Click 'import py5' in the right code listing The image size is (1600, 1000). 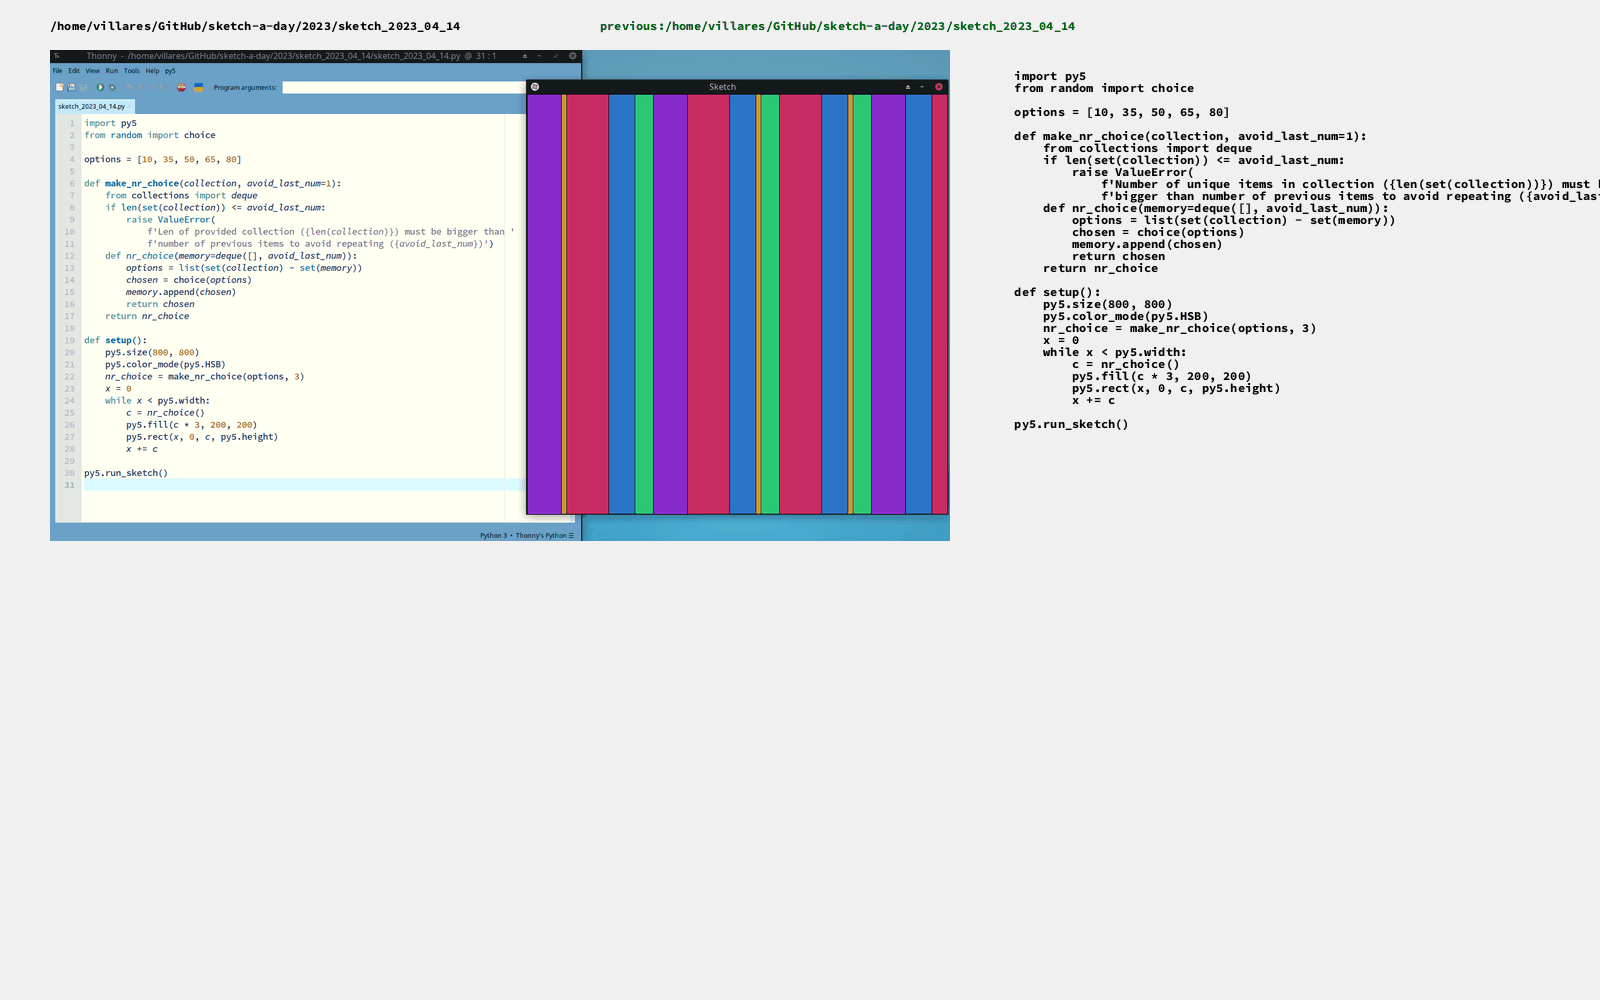(1050, 76)
